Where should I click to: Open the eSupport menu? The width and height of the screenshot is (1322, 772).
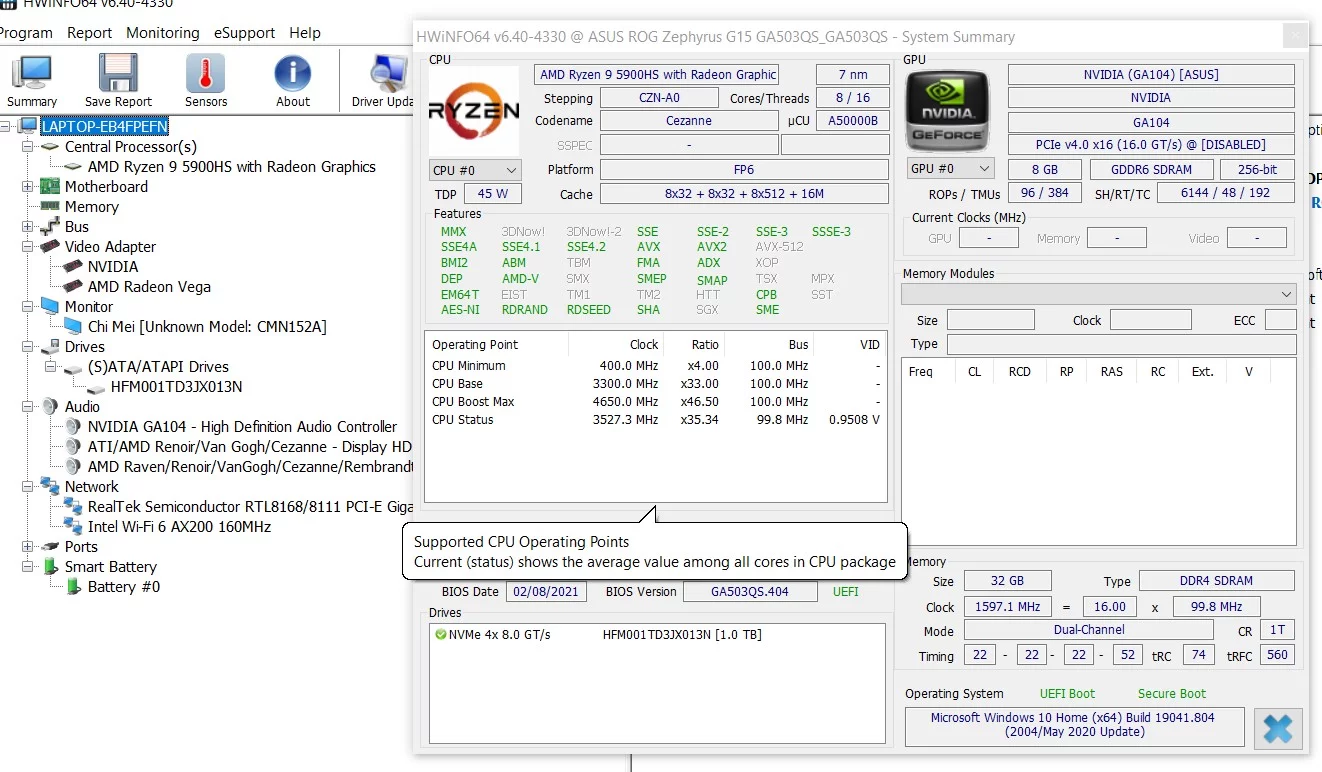tap(246, 33)
